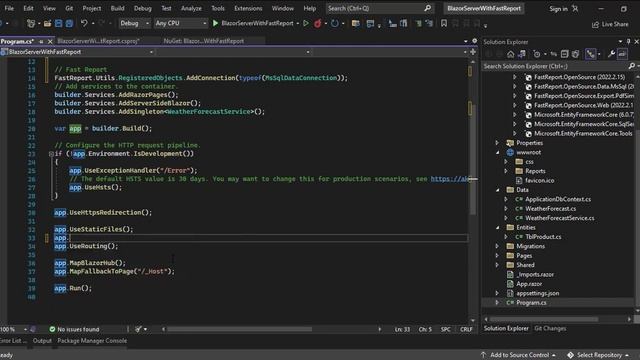The image size is (640, 360).
Task: Open BlazorServerWithFastReport project scope dropdown
Action: click(x=77, y=52)
